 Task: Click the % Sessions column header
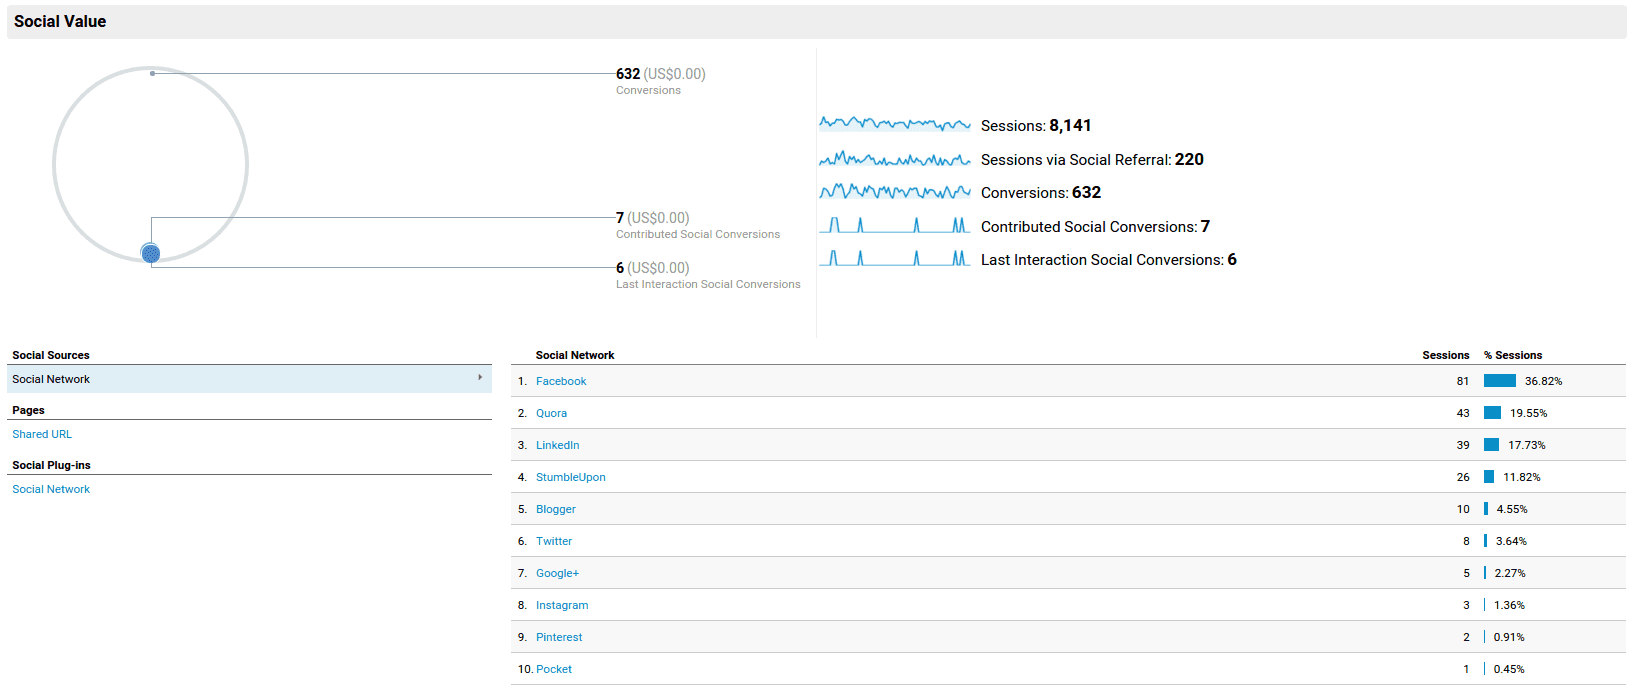click(x=1513, y=355)
